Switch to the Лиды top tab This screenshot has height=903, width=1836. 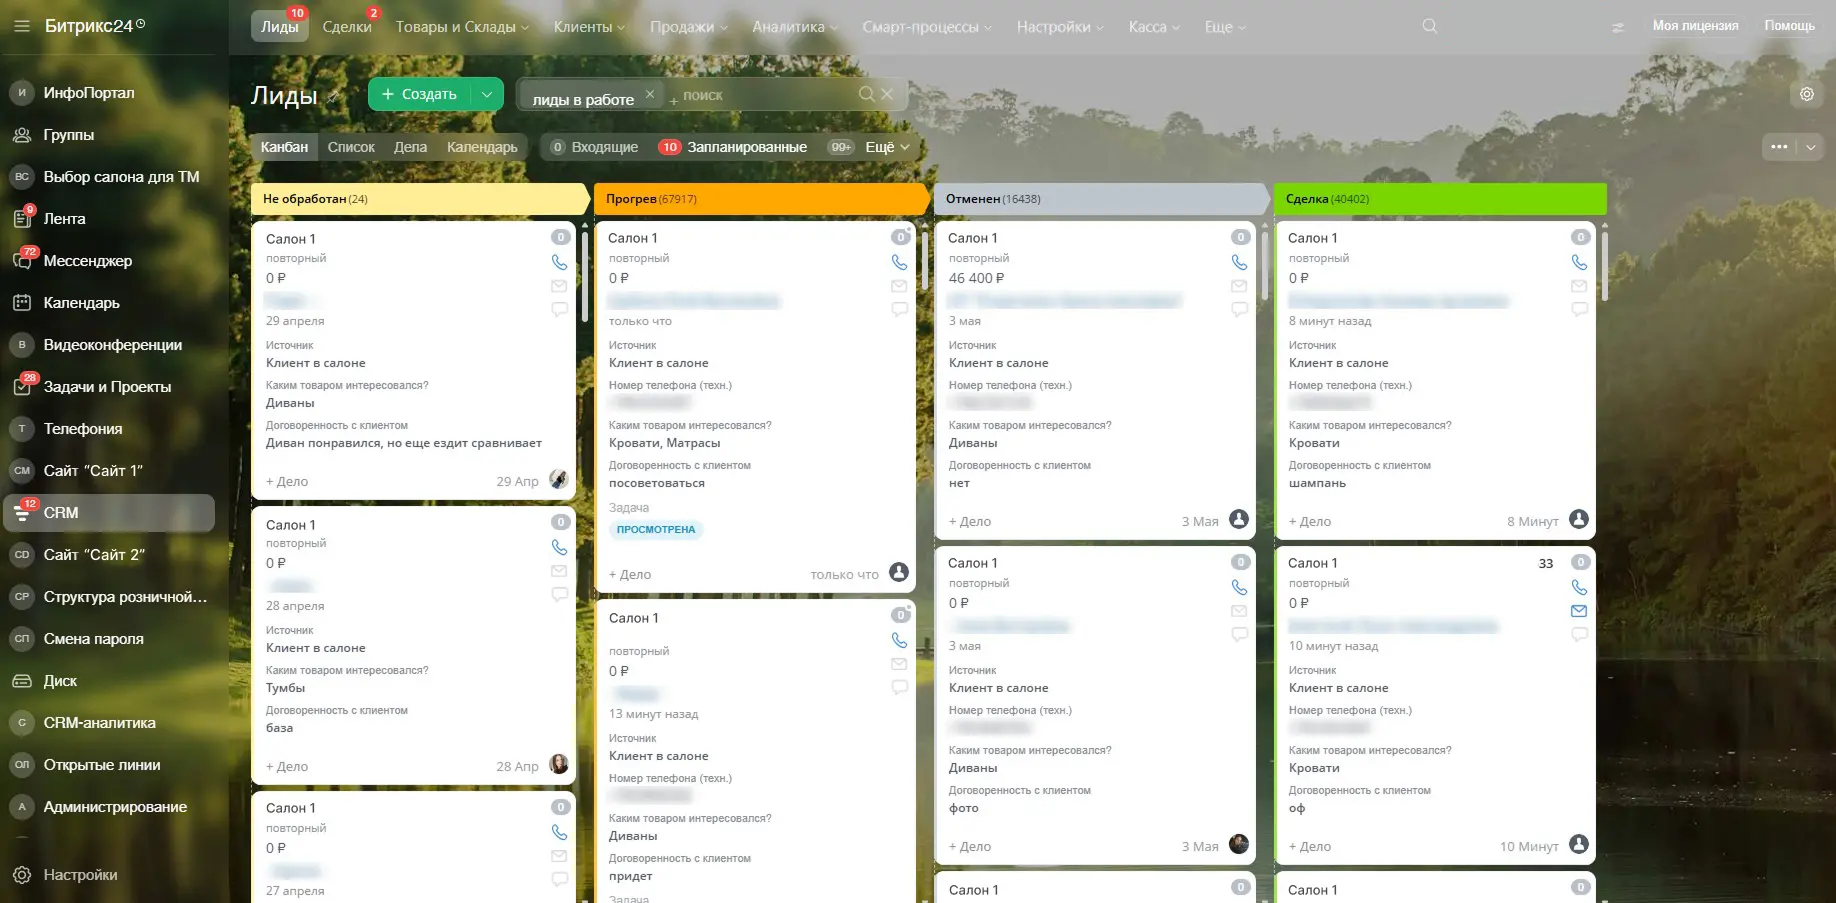280,27
